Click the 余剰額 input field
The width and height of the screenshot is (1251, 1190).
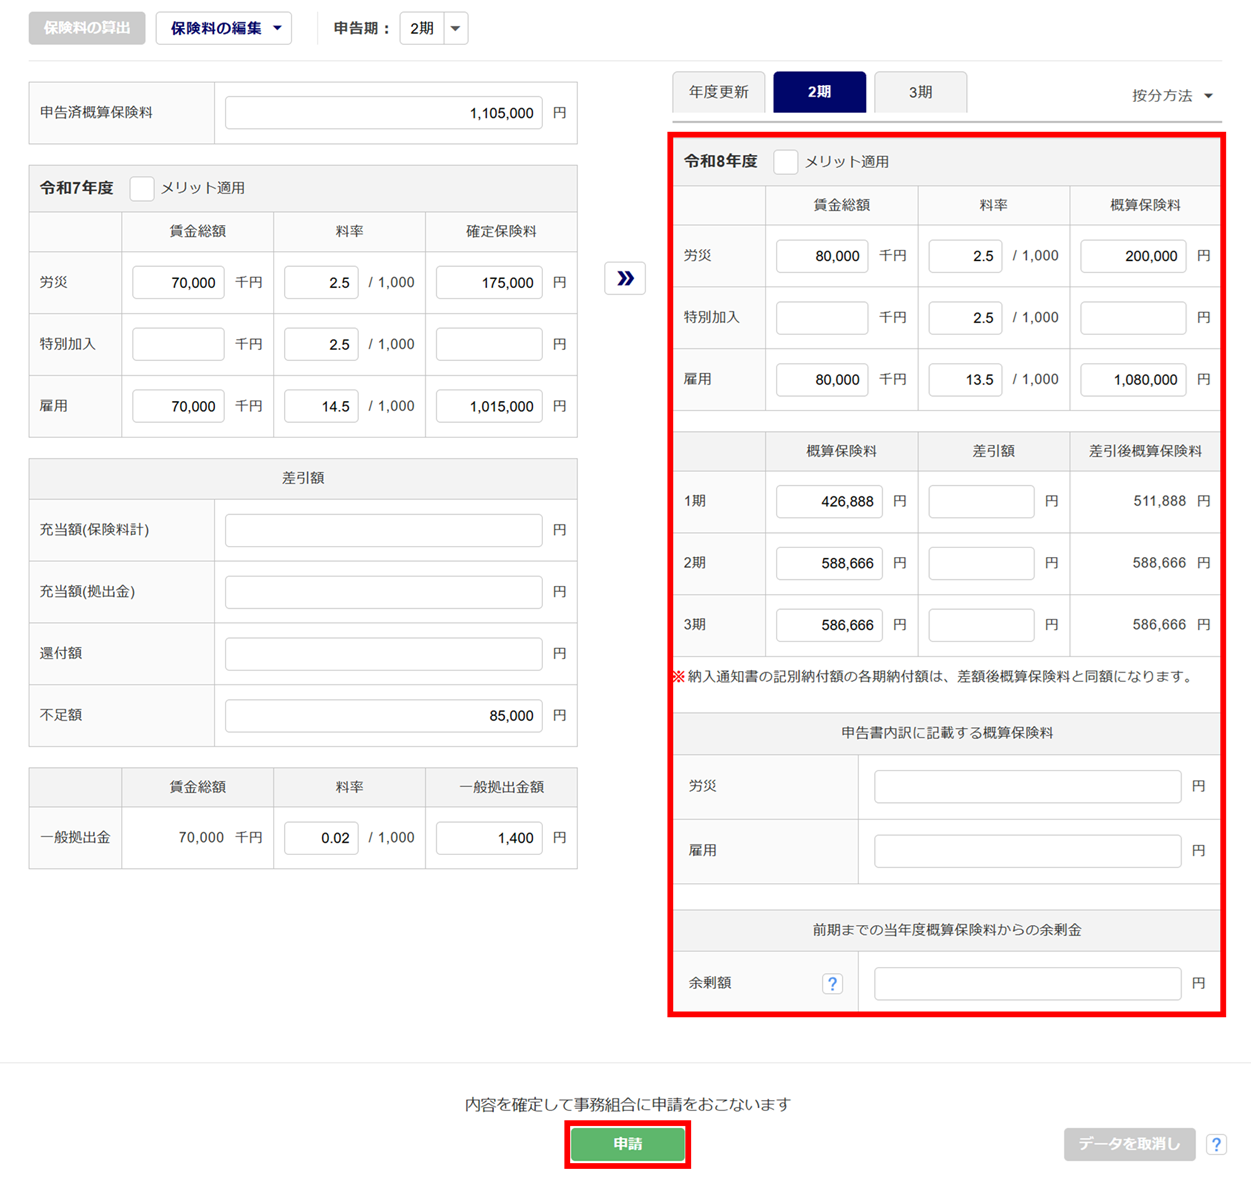[1027, 984]
